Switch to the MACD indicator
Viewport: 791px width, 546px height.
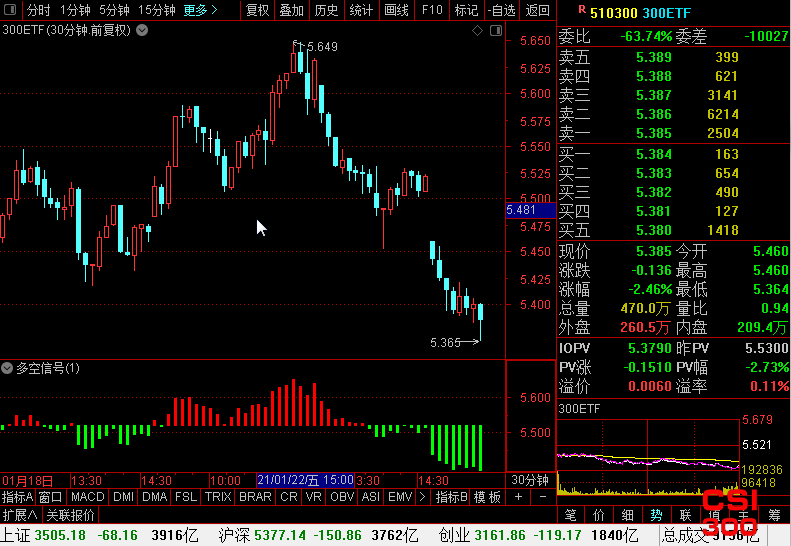87,497
